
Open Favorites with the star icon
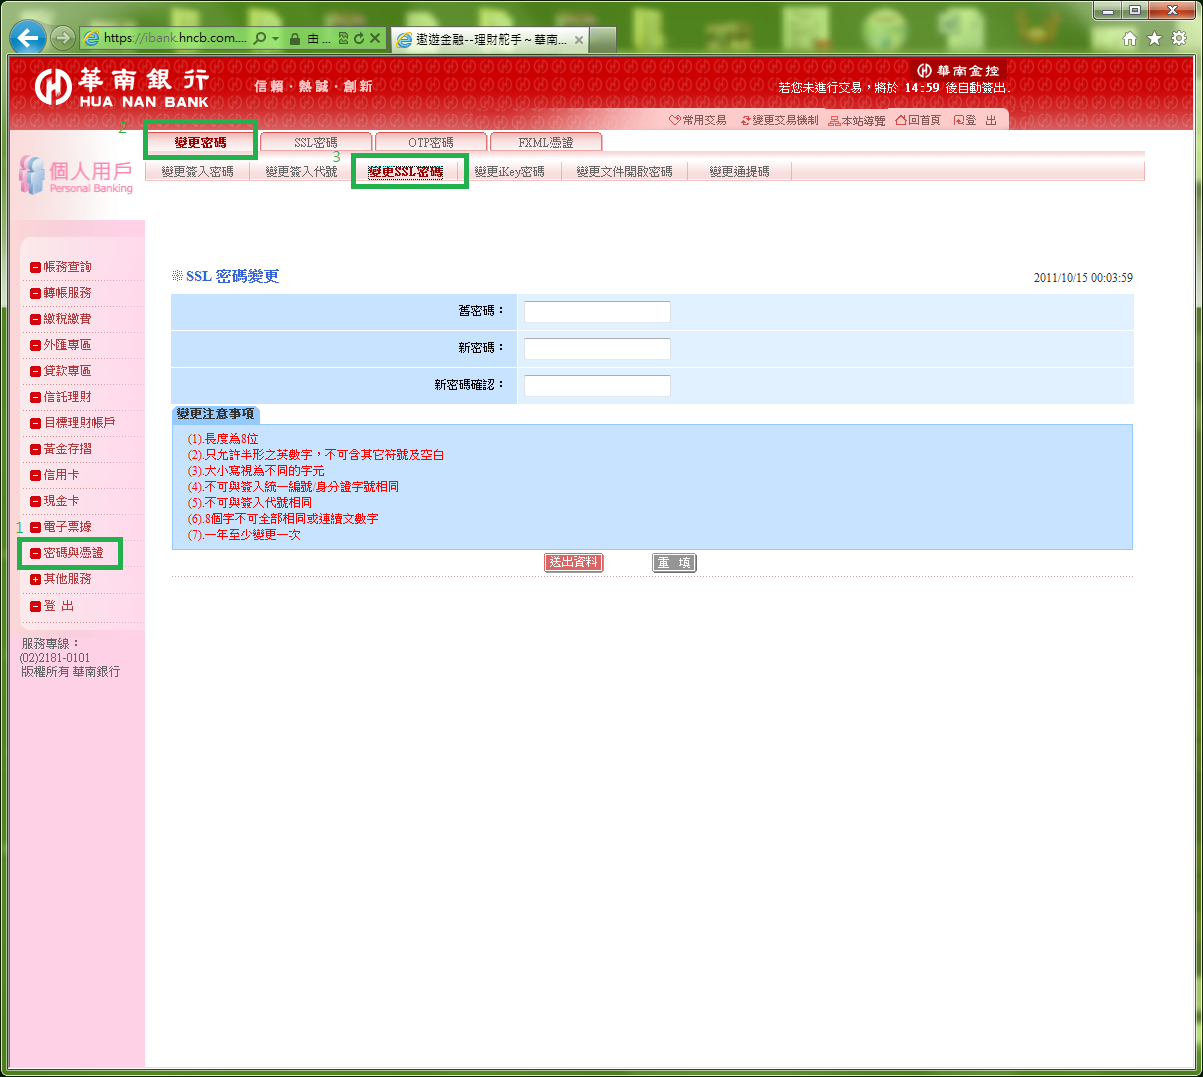pyautogui.click(x=1154, y=38)
